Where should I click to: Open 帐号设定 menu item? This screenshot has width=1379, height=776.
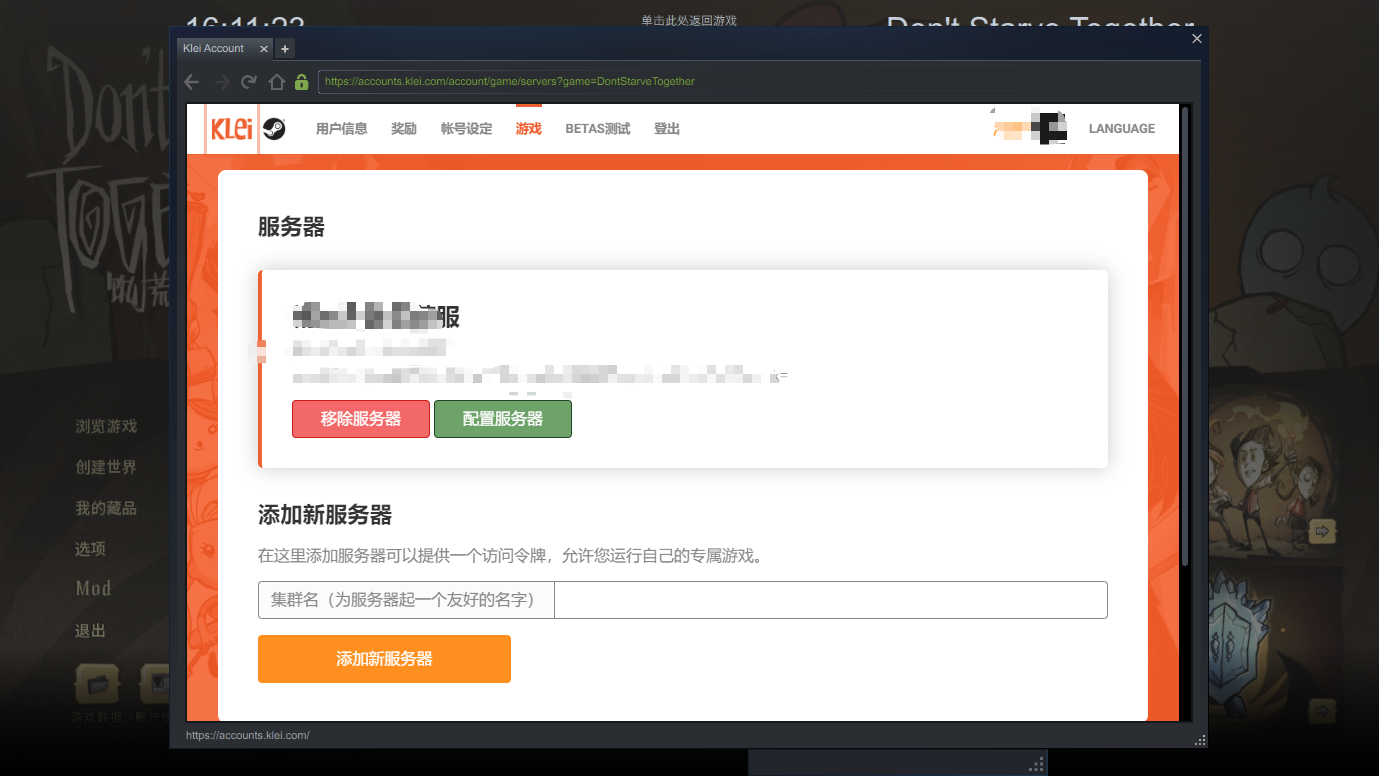pos(466,129)
